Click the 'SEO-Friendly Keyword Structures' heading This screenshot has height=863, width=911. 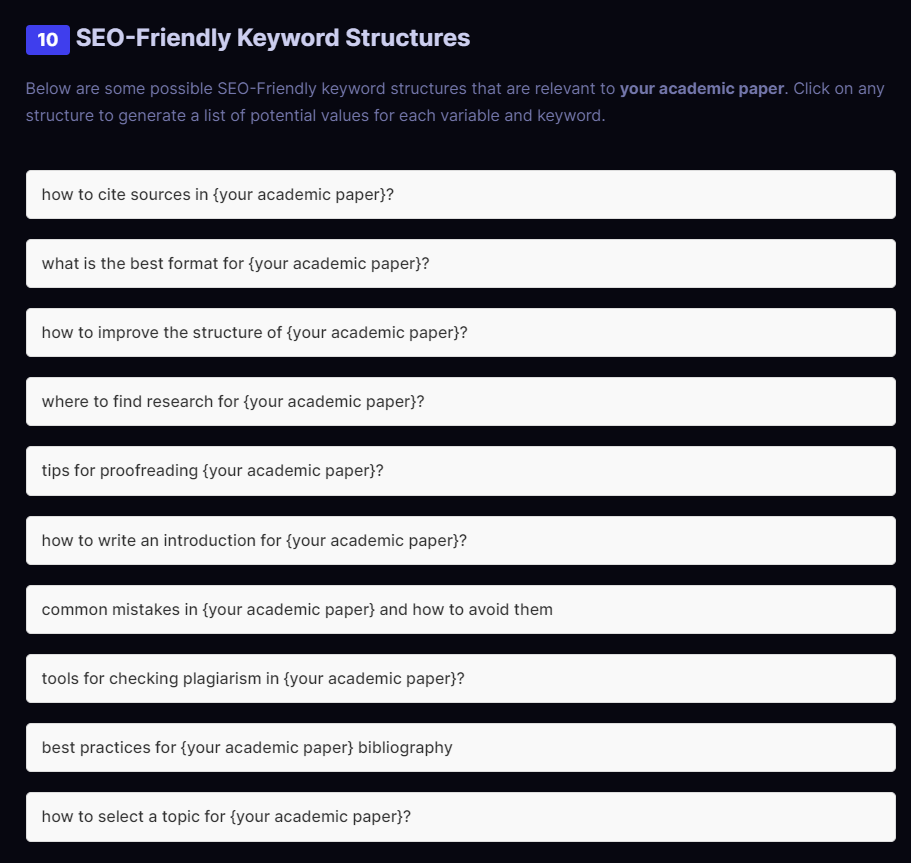point(273,39)
